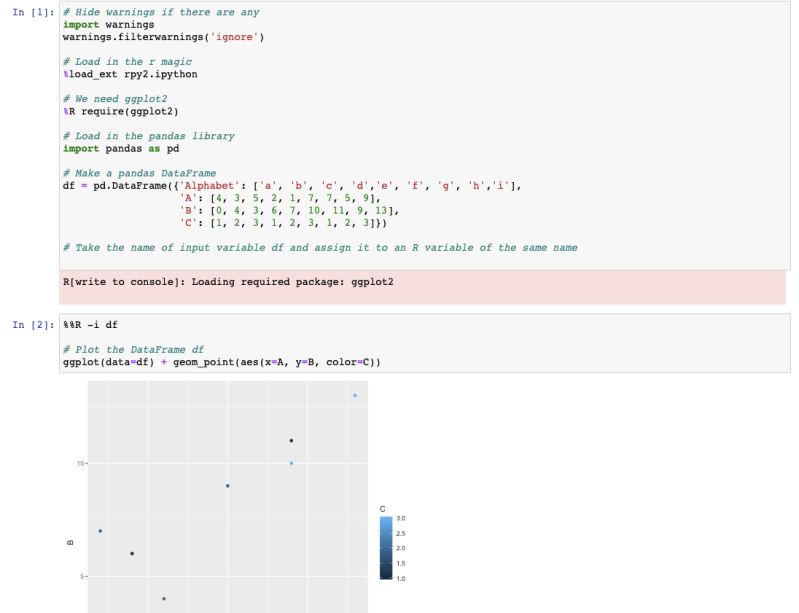Image resolution: width=799 pixels, height=613 pixels.
Task: Click the dark point at B=11
Action: [291, 441]
